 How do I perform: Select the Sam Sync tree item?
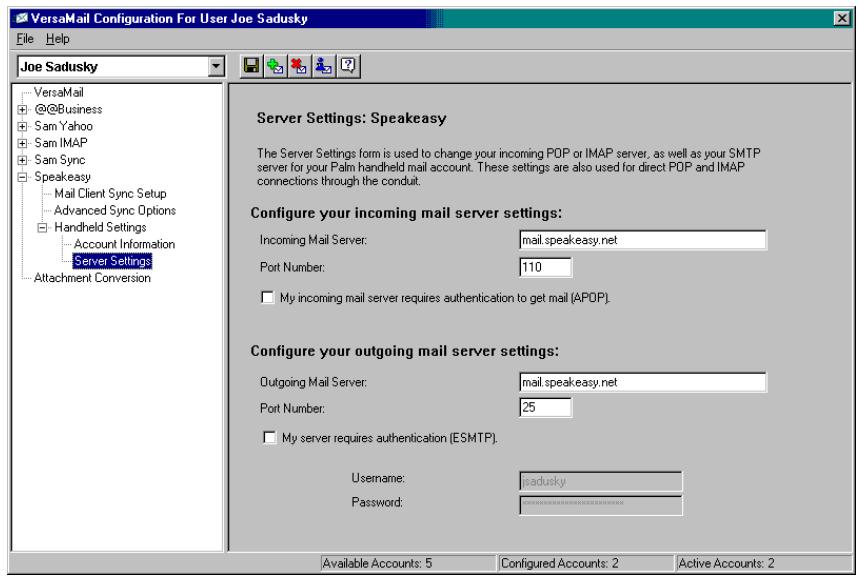pos(60,160)
